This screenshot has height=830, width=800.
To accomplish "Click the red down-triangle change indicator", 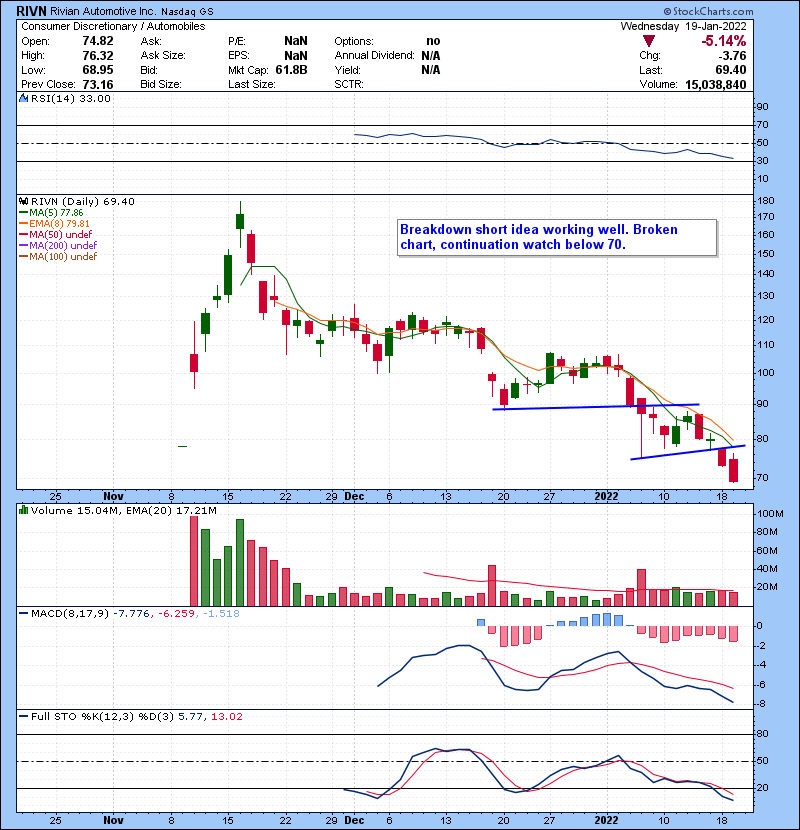I will (x=649, y=41).
